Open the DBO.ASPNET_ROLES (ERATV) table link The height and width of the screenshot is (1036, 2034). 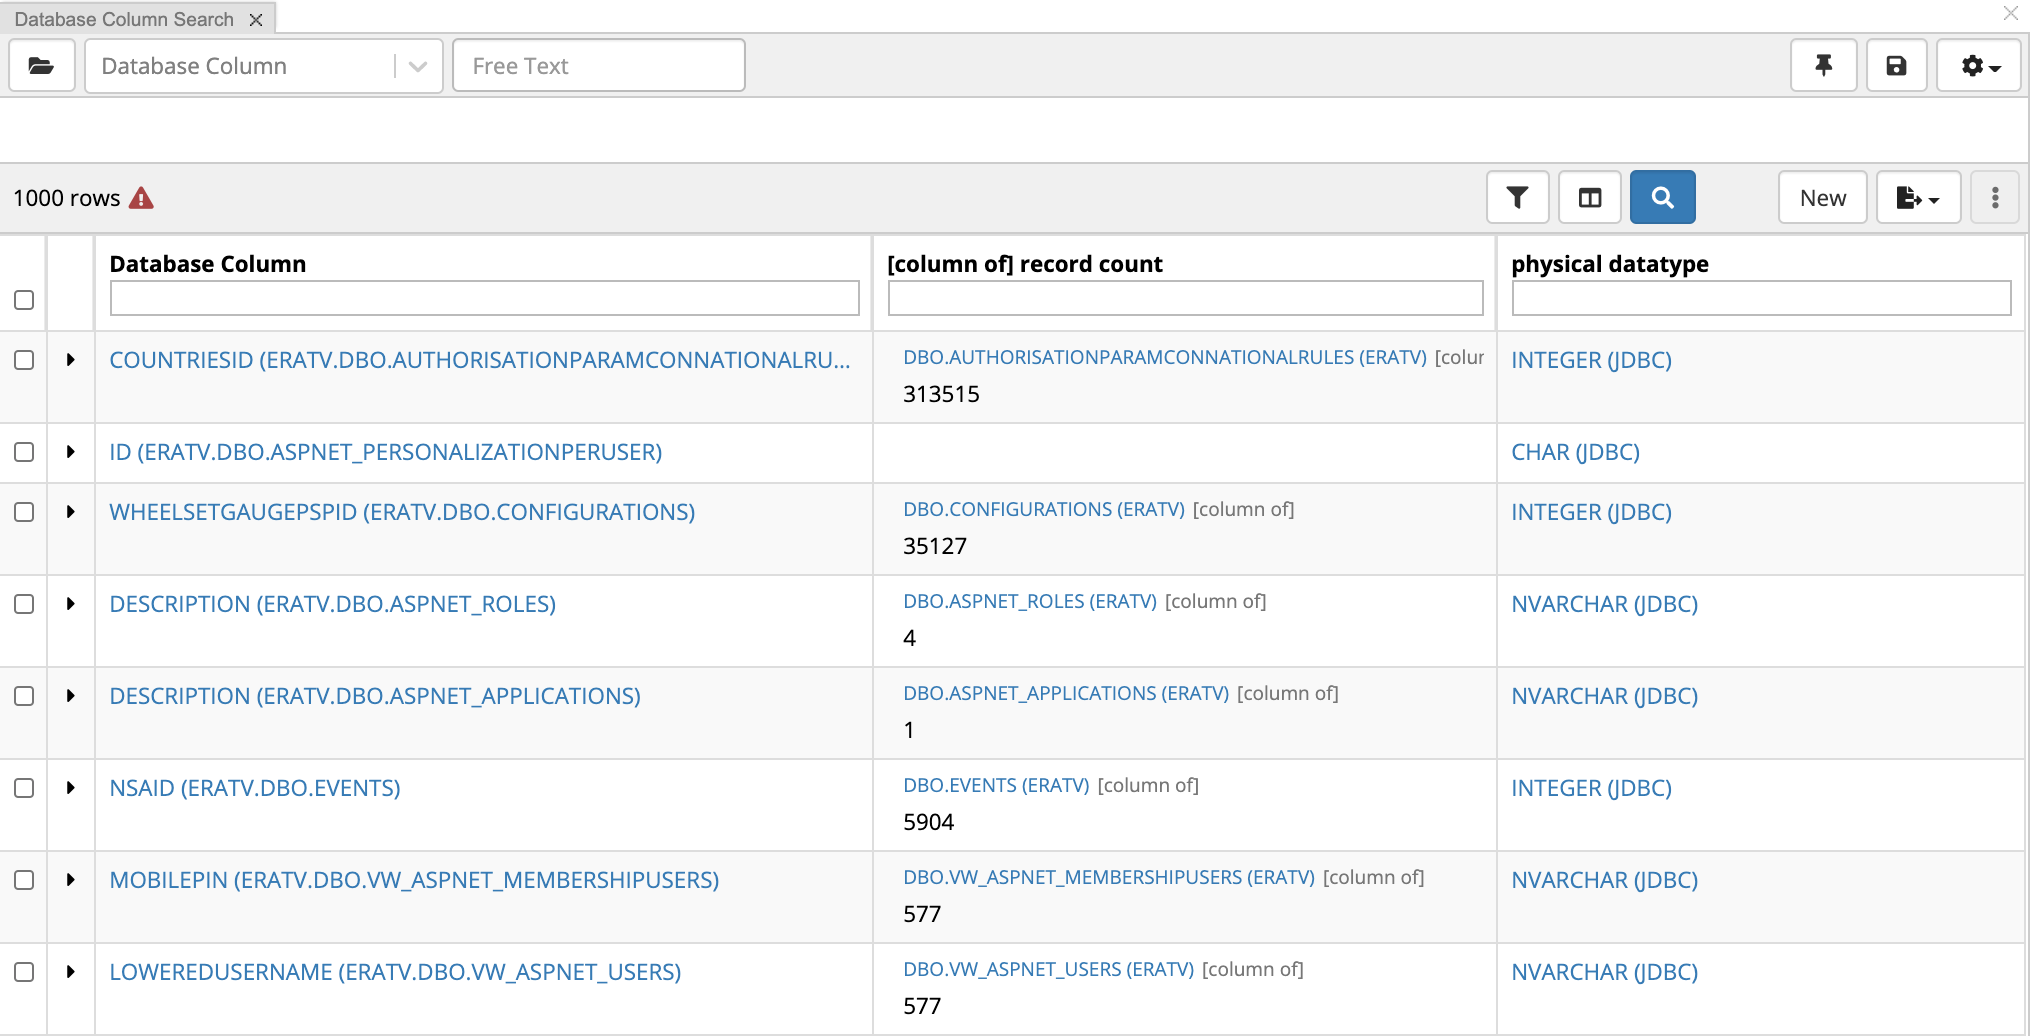click(1030, 601)
